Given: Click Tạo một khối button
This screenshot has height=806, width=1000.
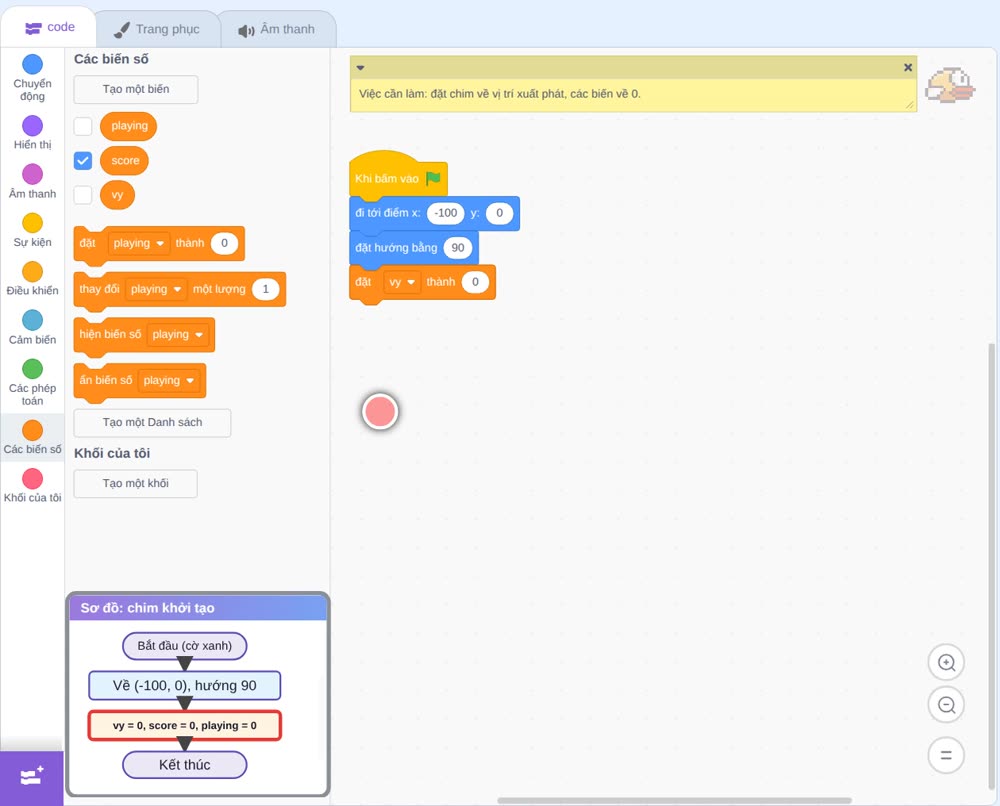Looking at the screenshot, I should [136, 484].
